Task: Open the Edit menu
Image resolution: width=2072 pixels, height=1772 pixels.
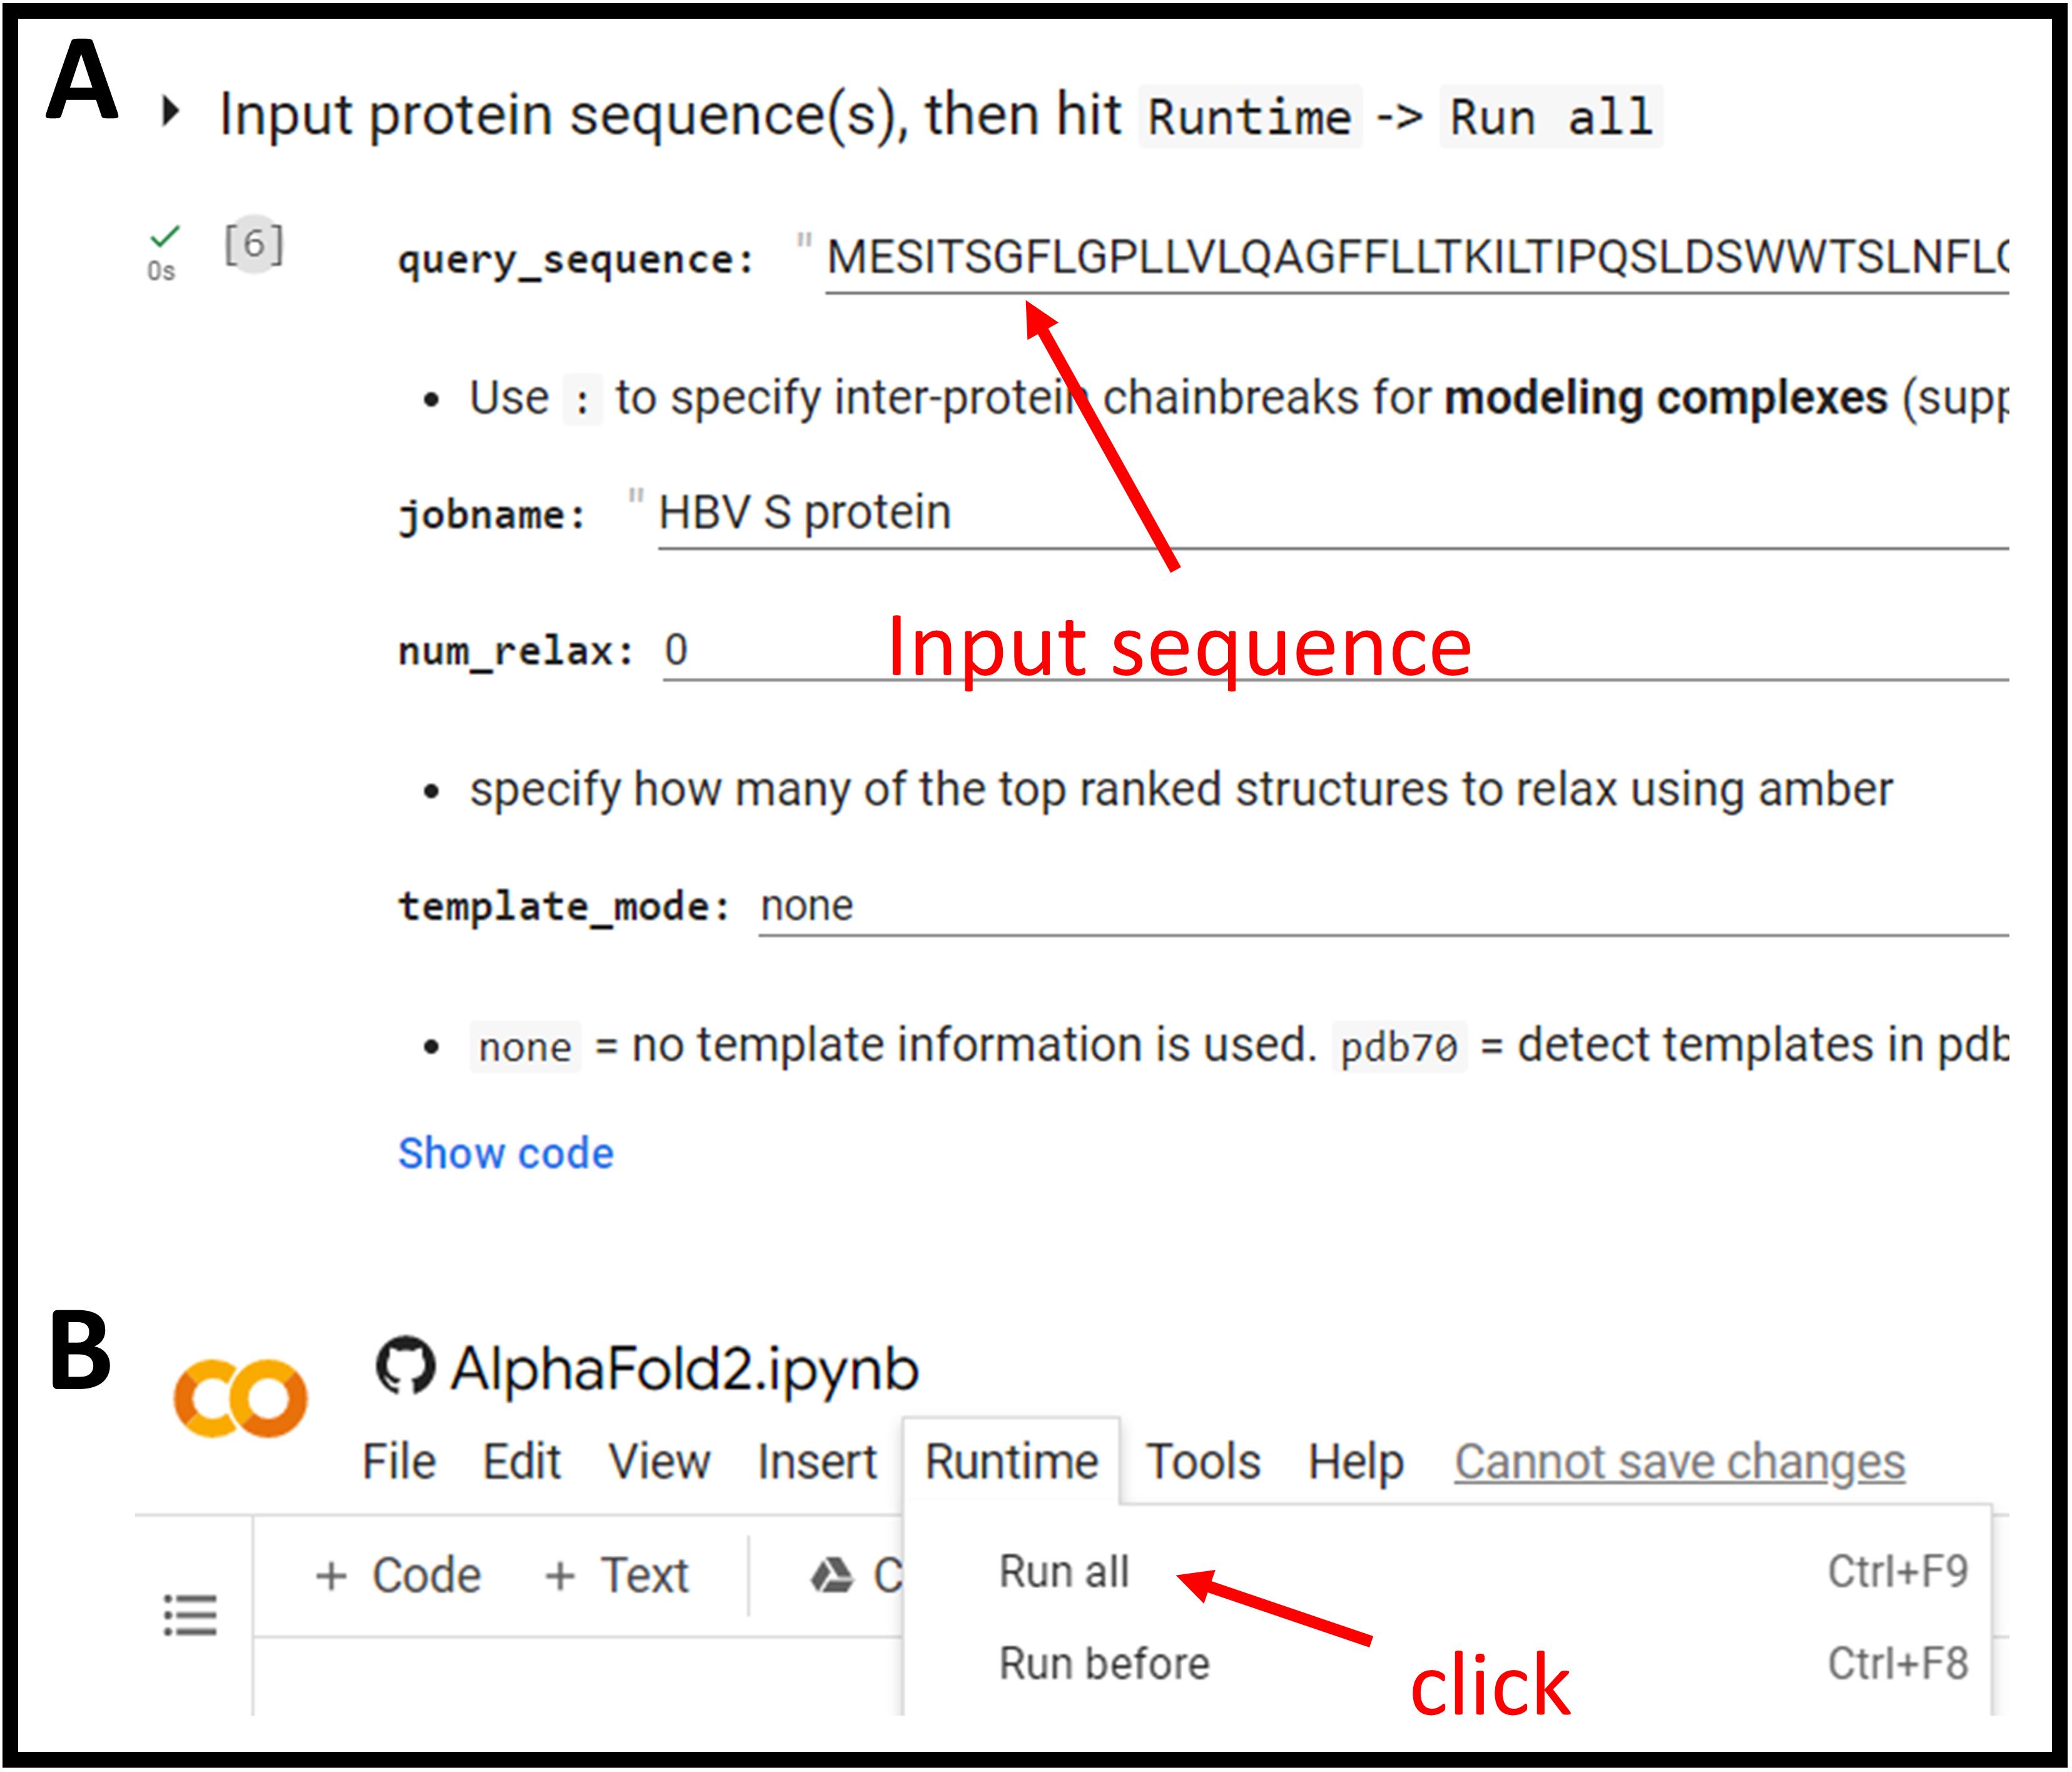Action: (x=521, y=1462)
